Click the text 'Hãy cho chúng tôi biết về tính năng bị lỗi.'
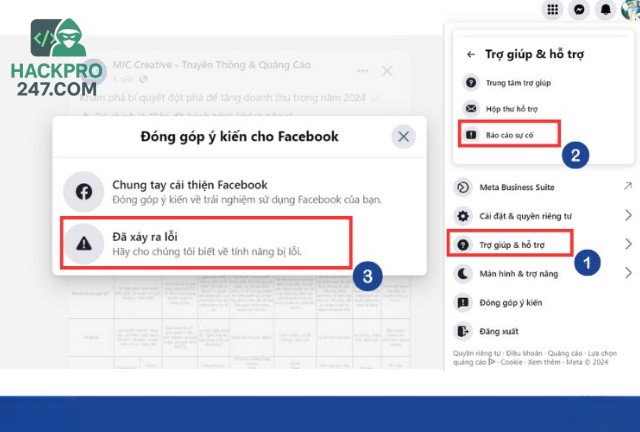 tap(207, 252)
